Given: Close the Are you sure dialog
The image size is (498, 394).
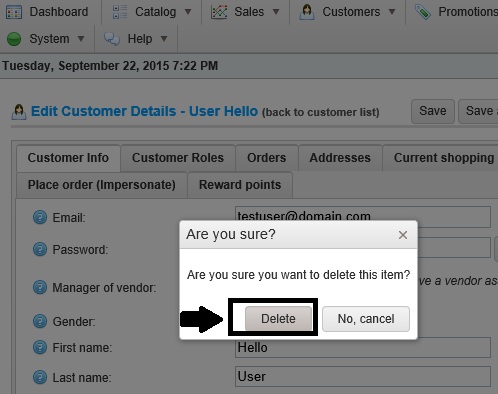Looking at the screenshot, I should tap(403, 235).
